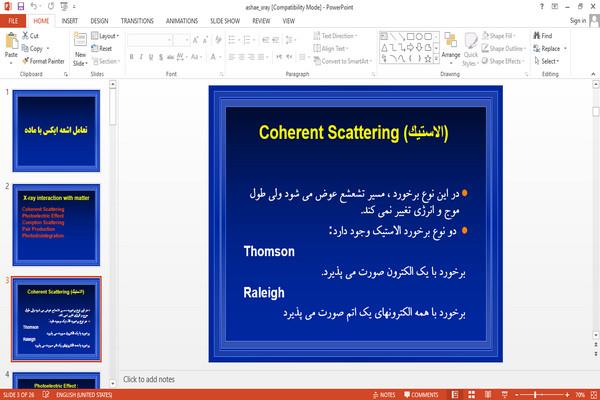Image resolution: width=600 pixels, height=400 pixels.
Task: Click Convert to SmartArt button
Action: [x=342, y=61]
